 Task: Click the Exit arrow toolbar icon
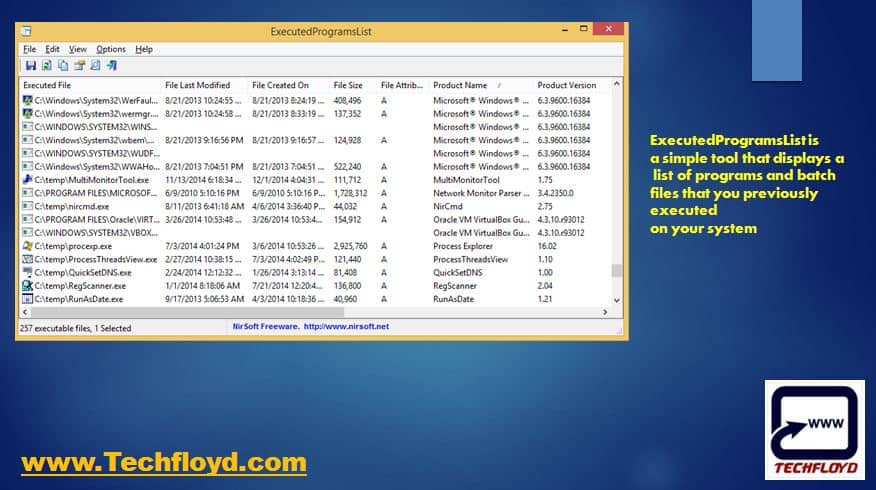[x=112, y=65]
